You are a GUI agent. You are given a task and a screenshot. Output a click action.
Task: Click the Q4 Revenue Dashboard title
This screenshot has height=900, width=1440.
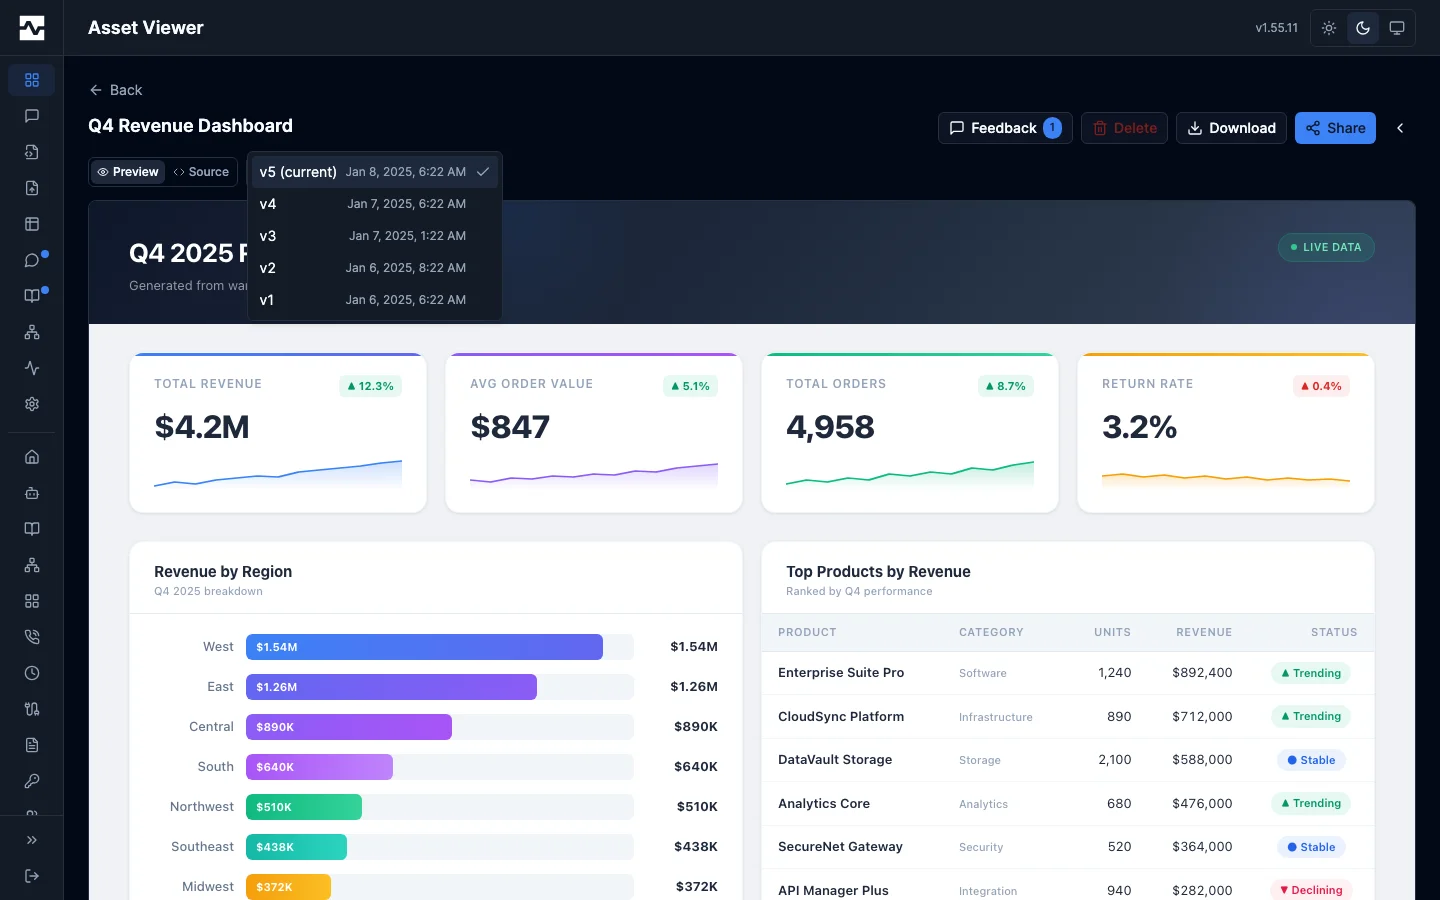coord(190,126)
